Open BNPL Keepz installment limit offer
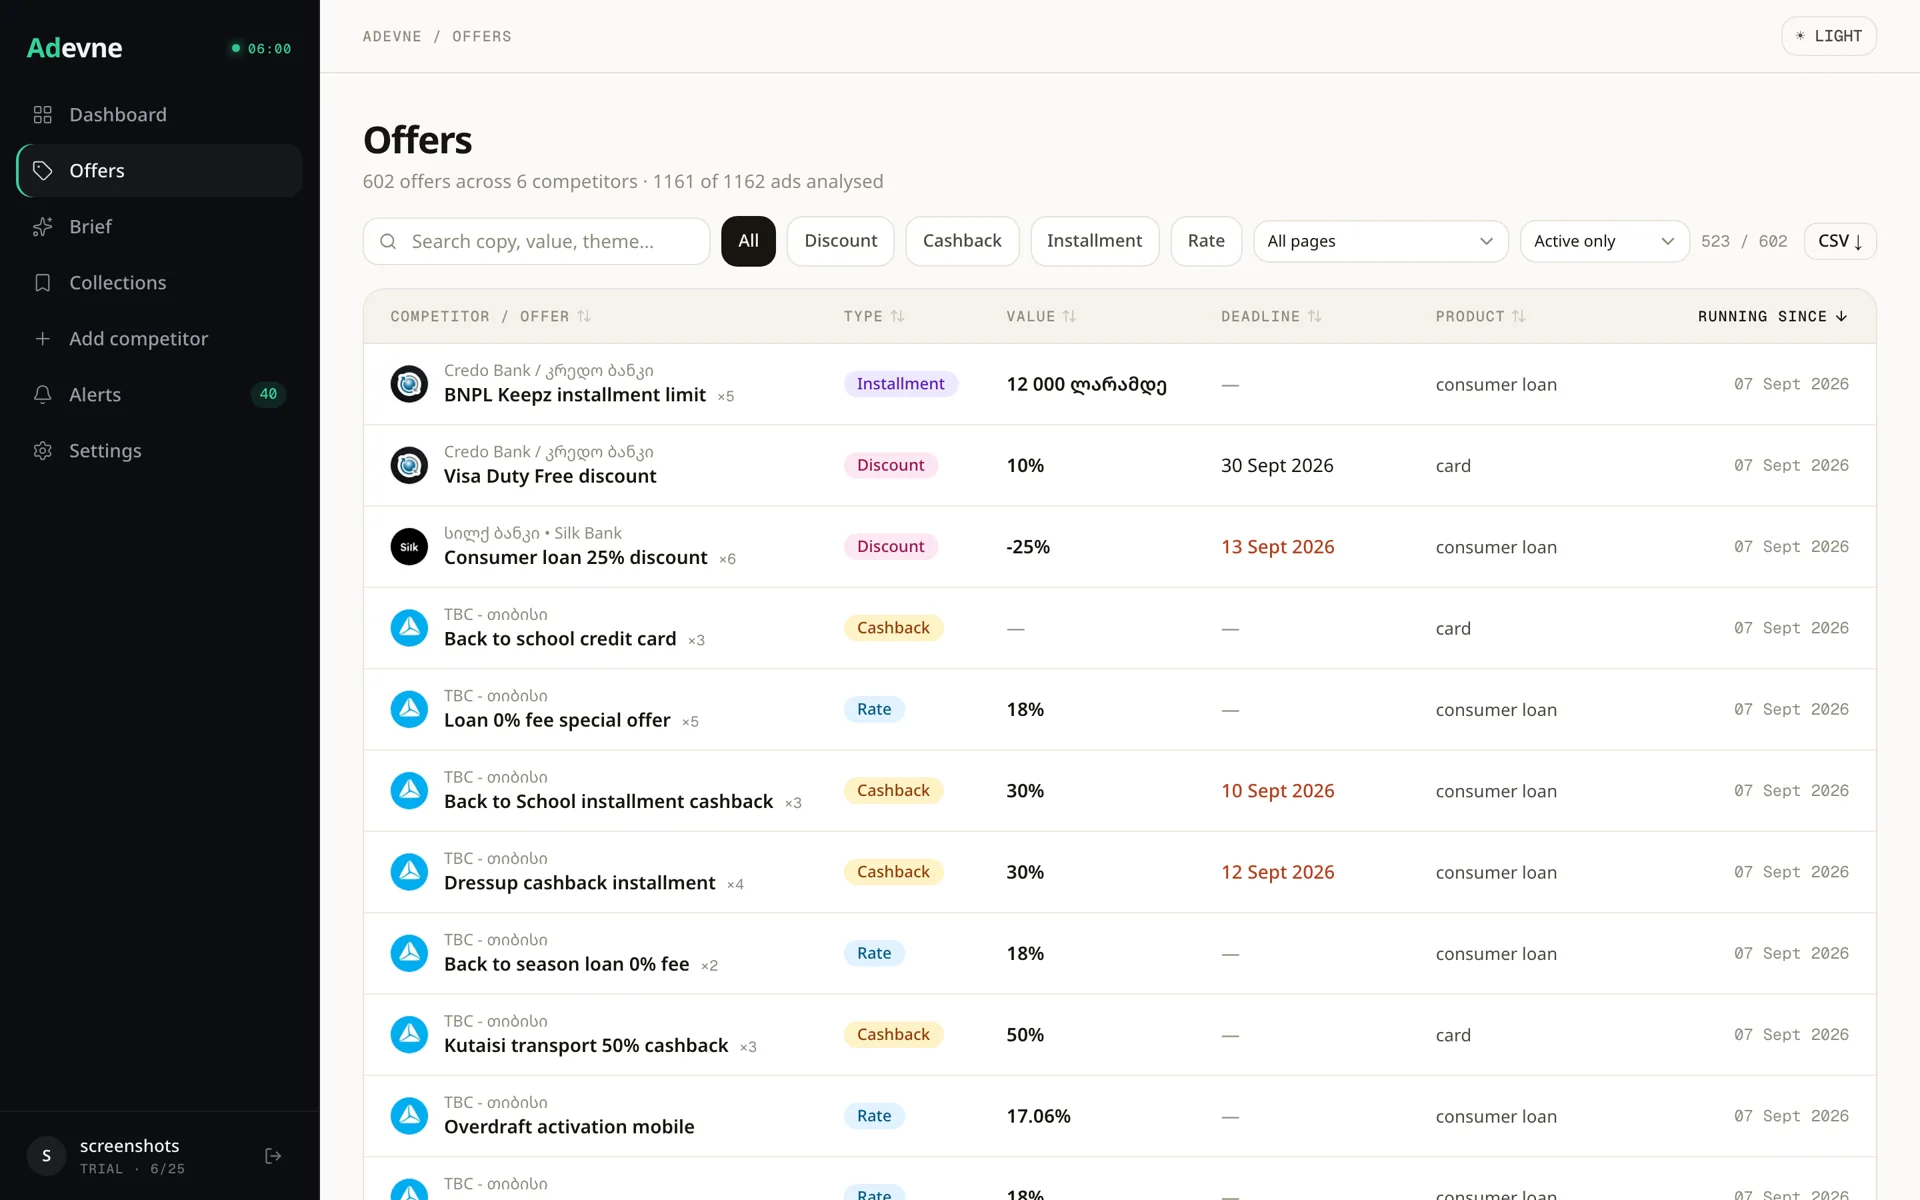The height and width of the screenshot is (1200, 1920). (575, 395)
